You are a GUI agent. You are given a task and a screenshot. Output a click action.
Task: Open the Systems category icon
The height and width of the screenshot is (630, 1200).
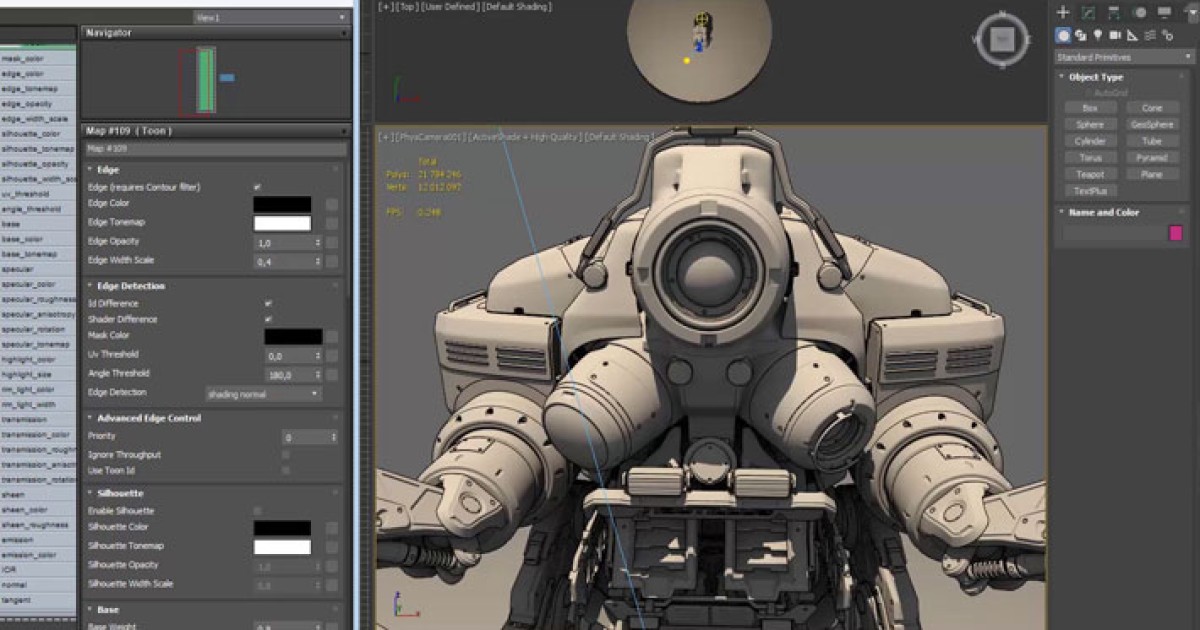point(1168,35)
